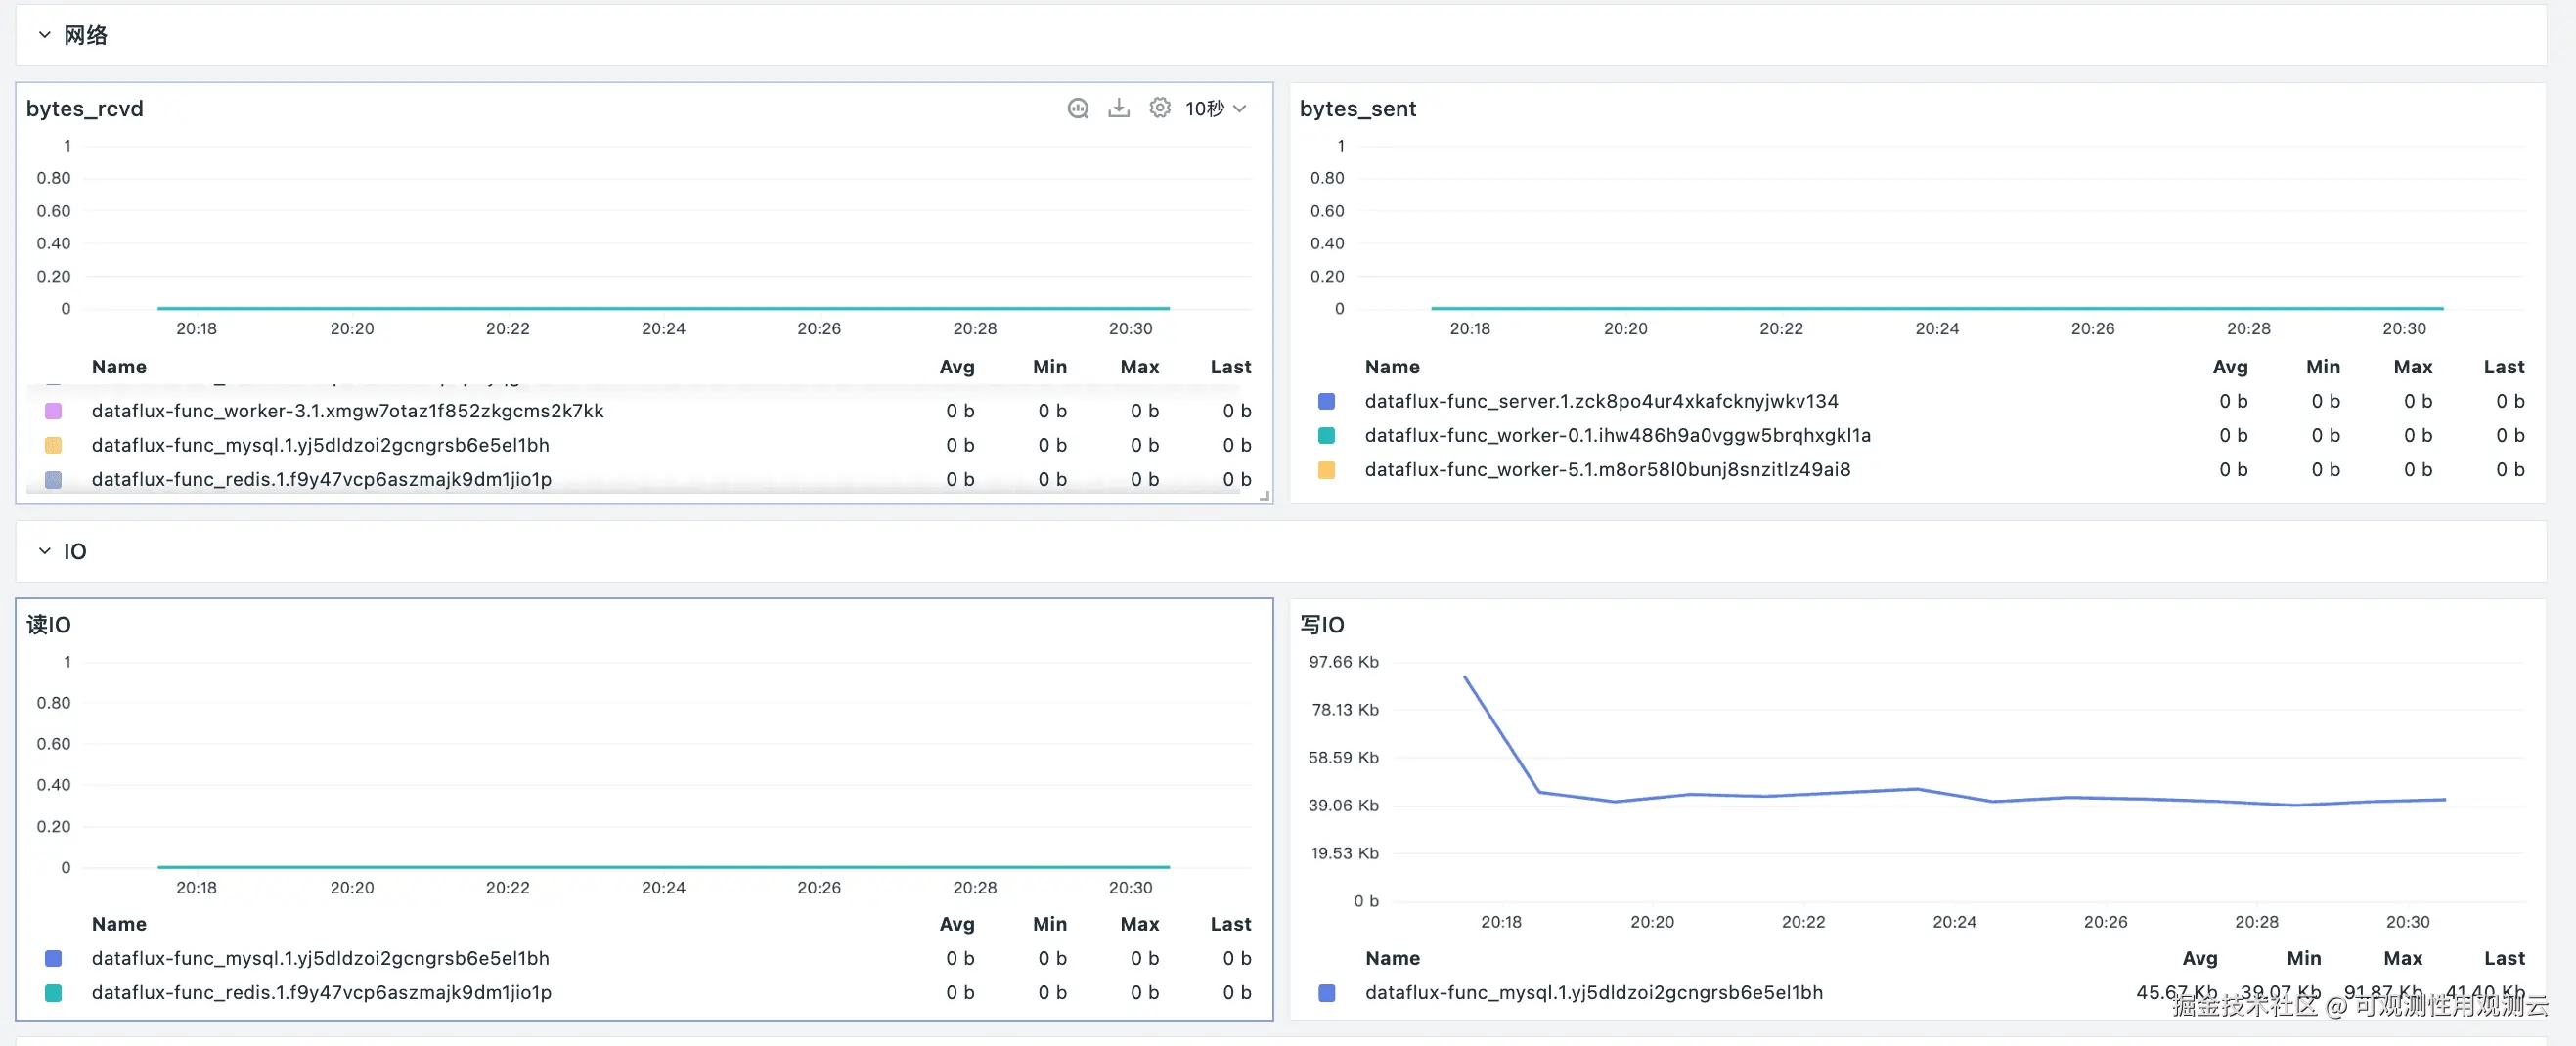Toggle the dataflux-func_worker-3.1 series swatch

coord(53,411)
